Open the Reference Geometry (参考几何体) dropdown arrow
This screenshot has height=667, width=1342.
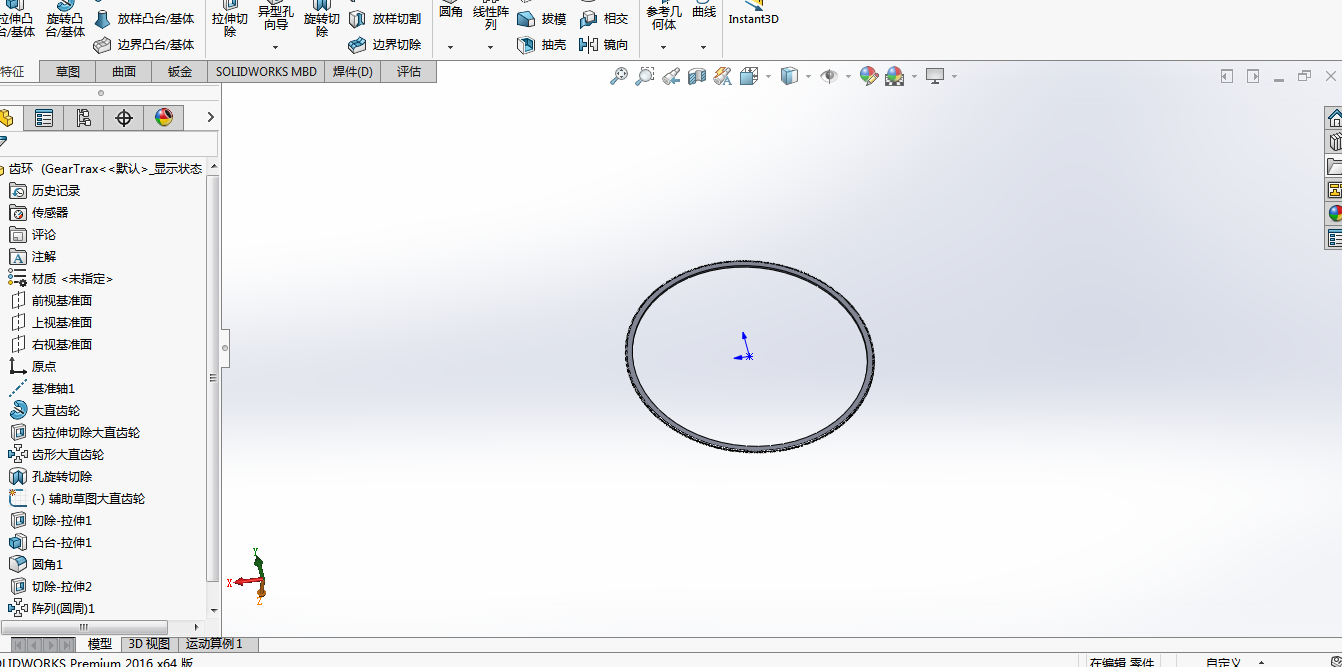click(663, 47)
